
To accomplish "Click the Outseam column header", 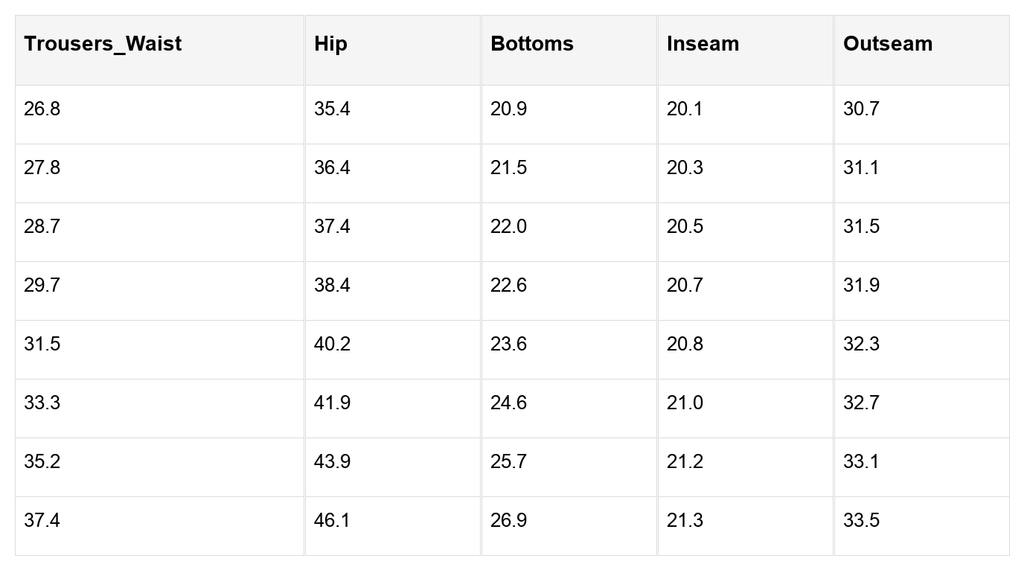I will point(921,50).
